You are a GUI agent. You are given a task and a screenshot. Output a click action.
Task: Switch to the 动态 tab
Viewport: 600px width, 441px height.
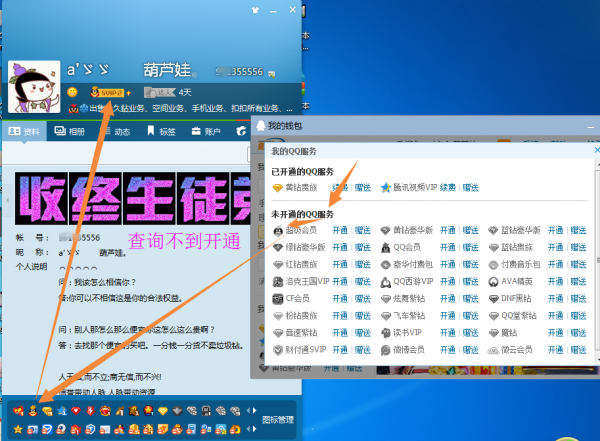pyautogui.click(x=117, y=132)
